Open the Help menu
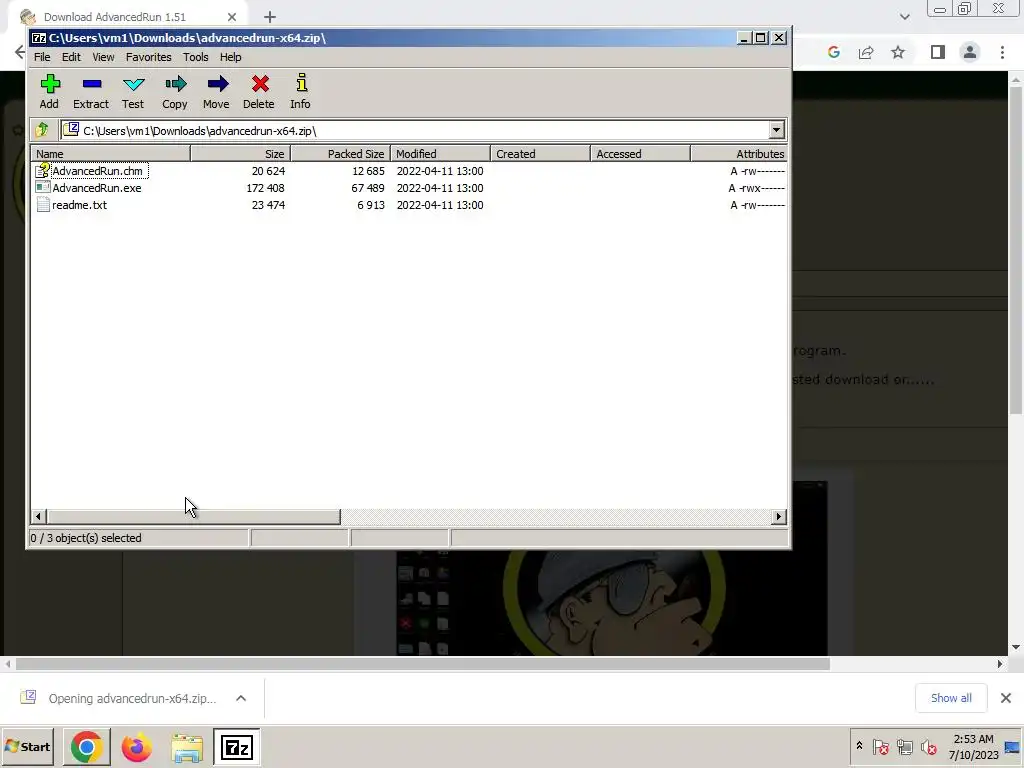 (231, 57)
